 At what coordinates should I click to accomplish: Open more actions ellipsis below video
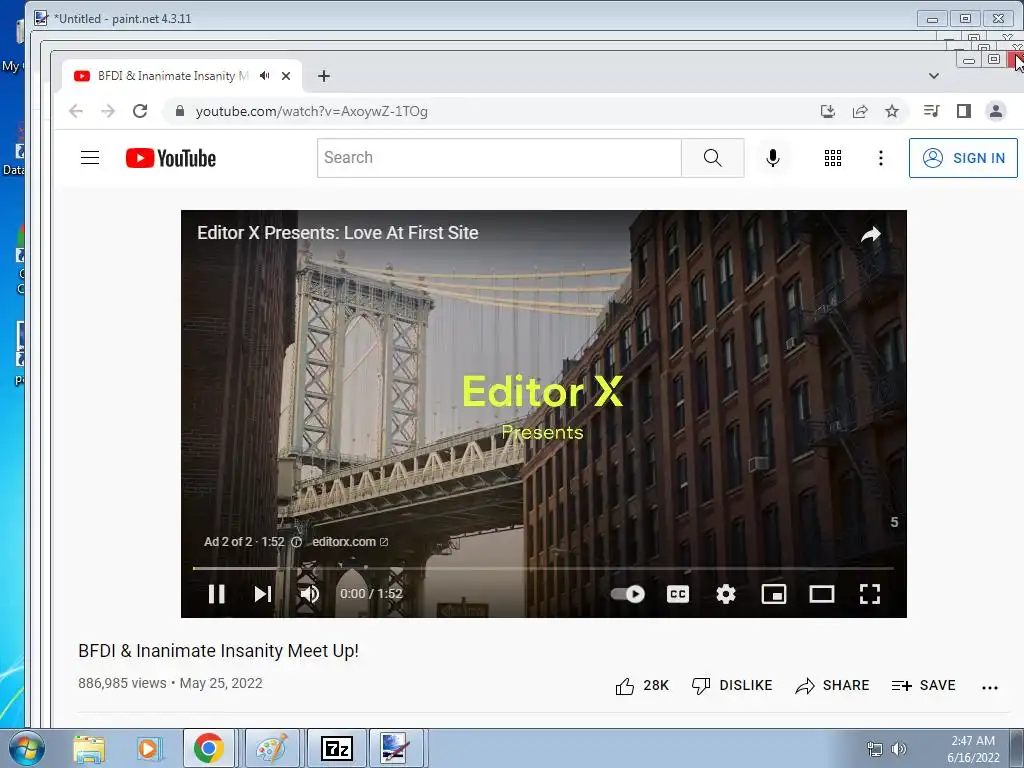[x=990, y=687]
